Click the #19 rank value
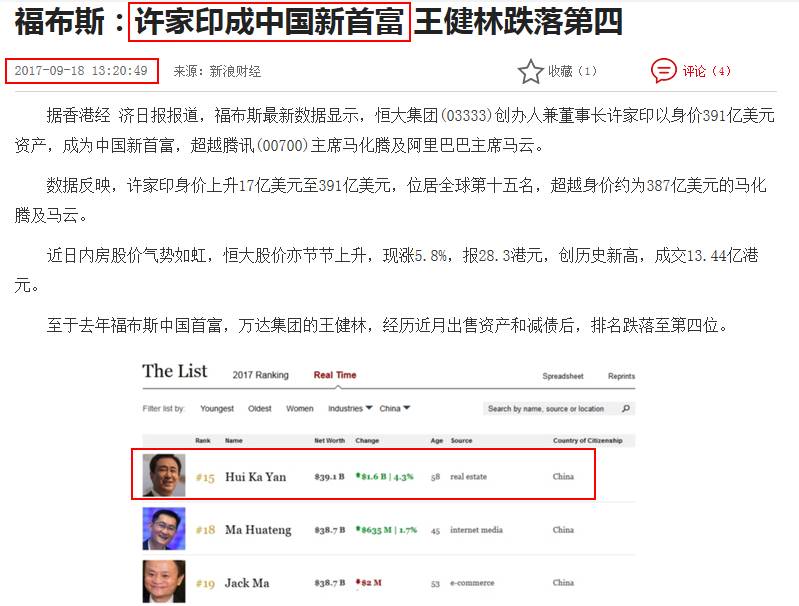This screenshot has width=799, height=606. point(205,583)
